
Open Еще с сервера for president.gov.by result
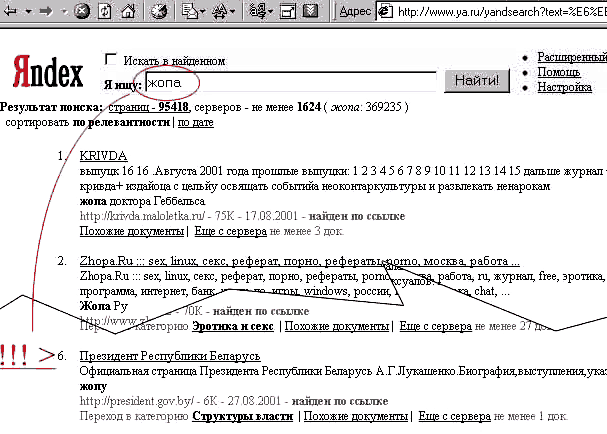(x=454, y=417)
